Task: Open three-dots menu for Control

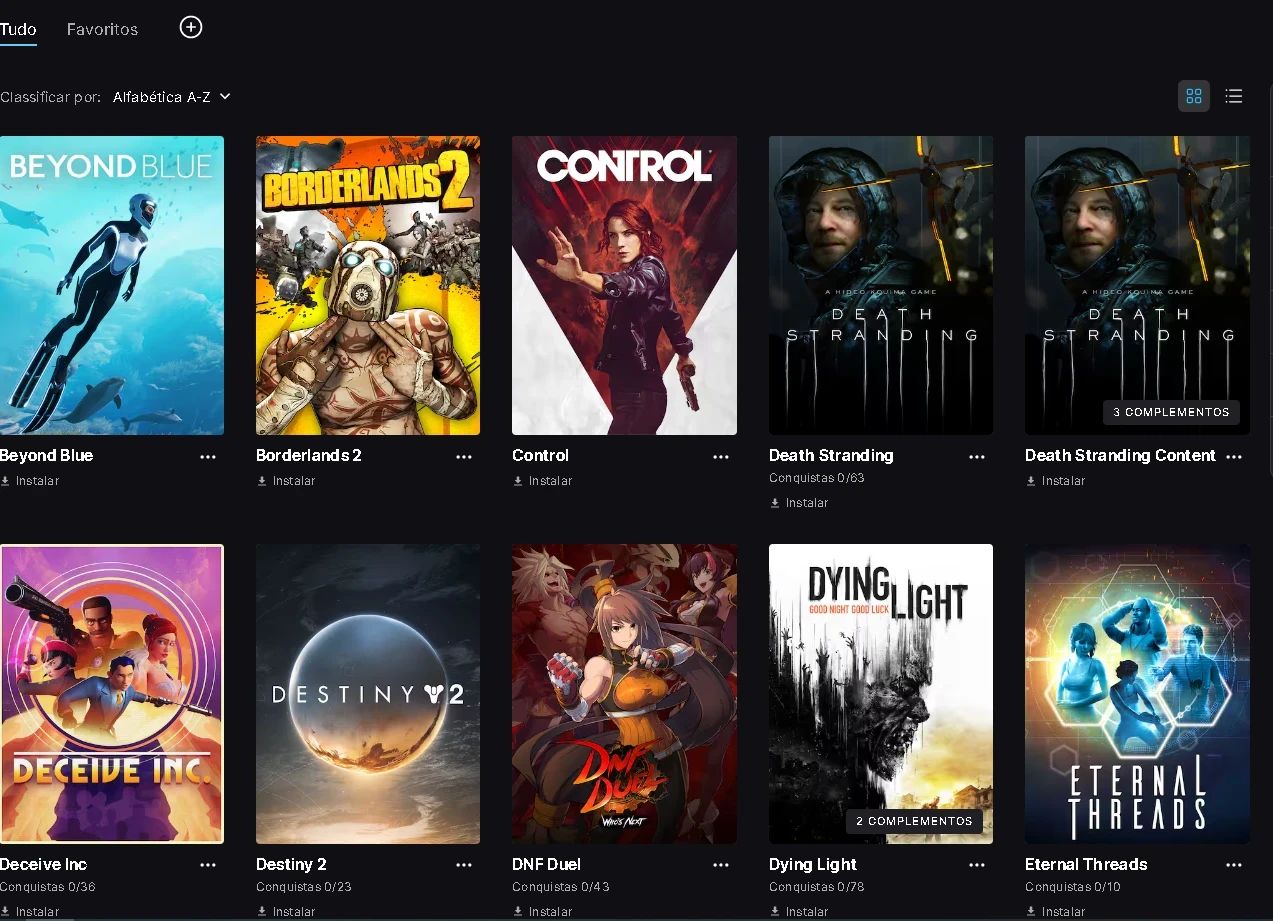Action: 721,456
